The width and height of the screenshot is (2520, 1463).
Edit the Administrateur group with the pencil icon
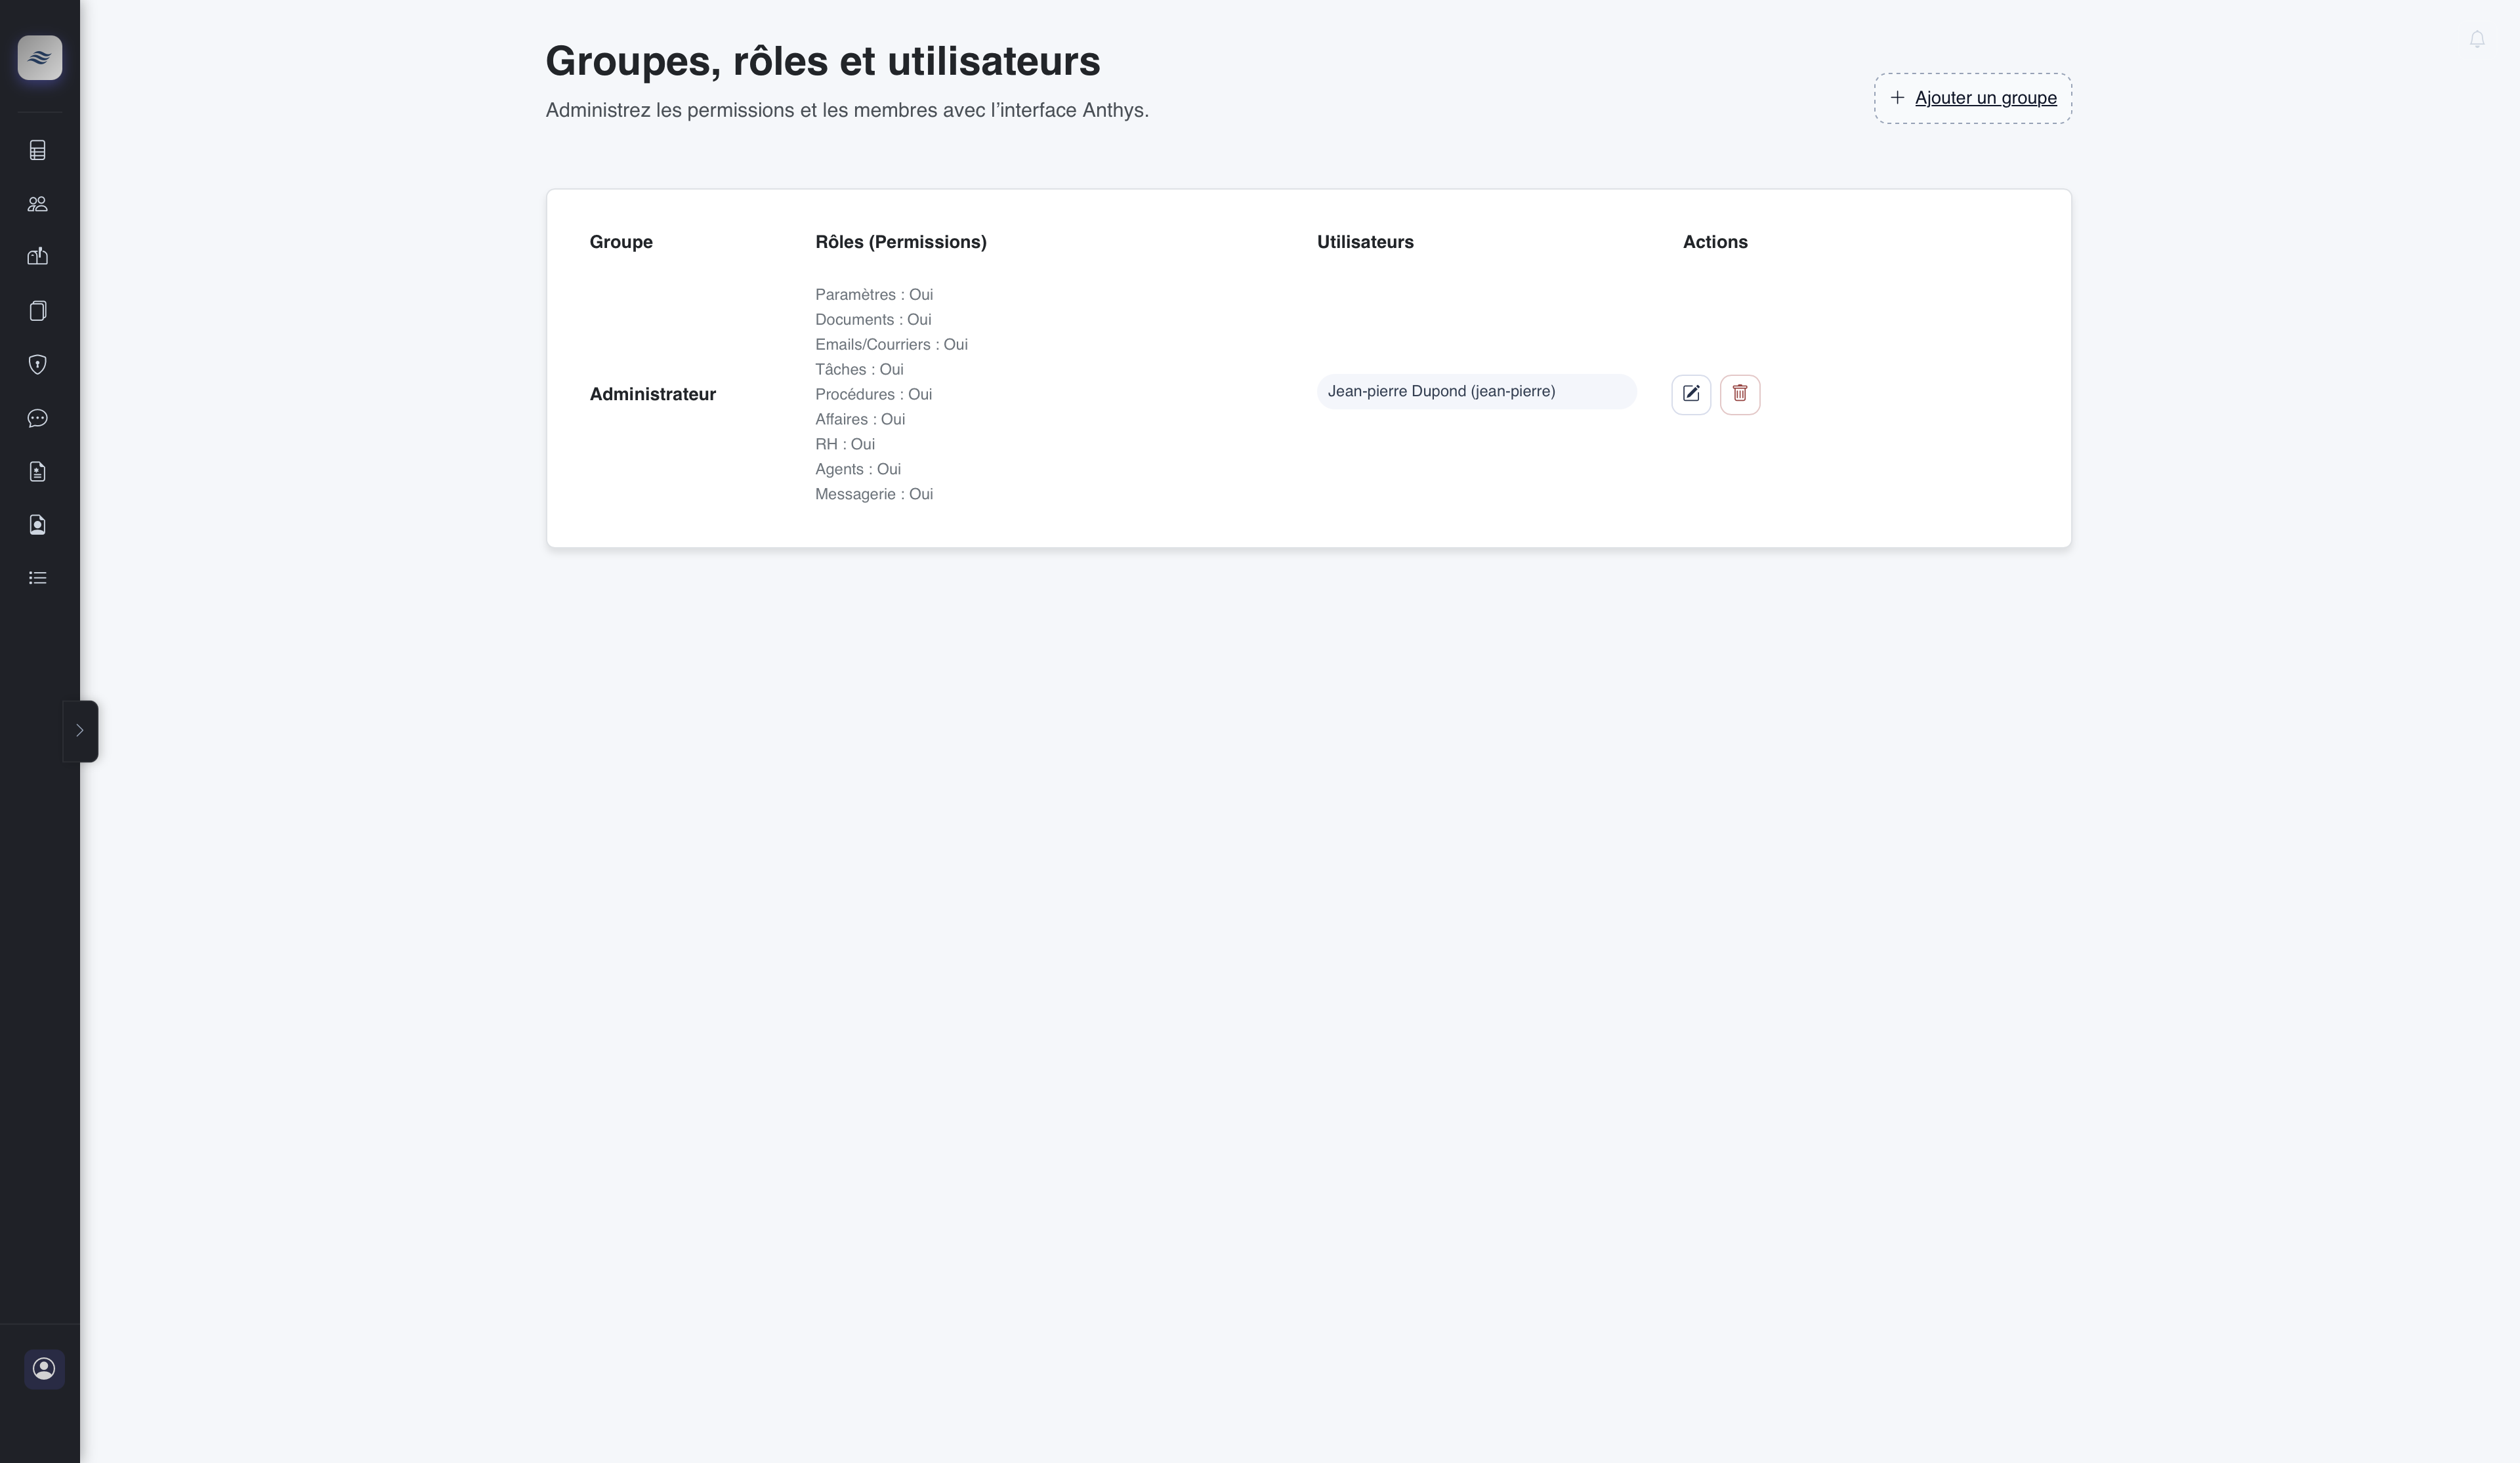[x=1691, y=394]
